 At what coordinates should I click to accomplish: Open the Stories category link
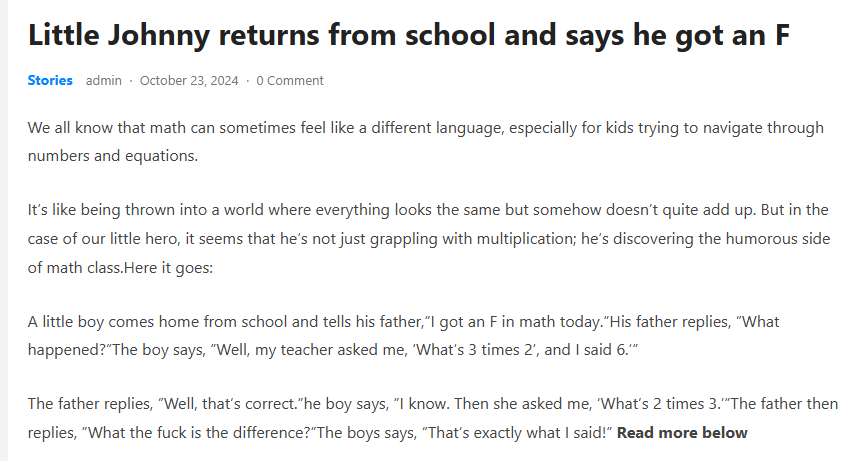pyautogui.click(x=50, y=80)
